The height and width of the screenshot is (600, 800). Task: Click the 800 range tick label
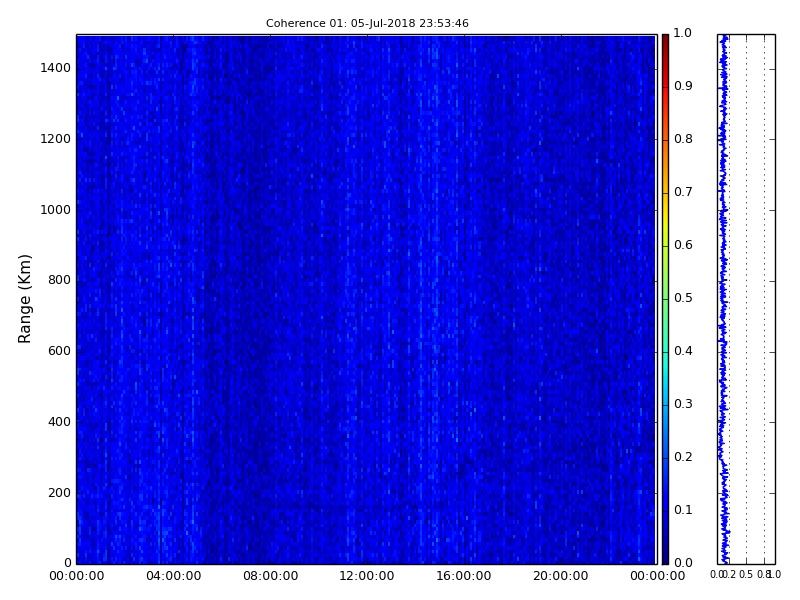tap(59, 280)
